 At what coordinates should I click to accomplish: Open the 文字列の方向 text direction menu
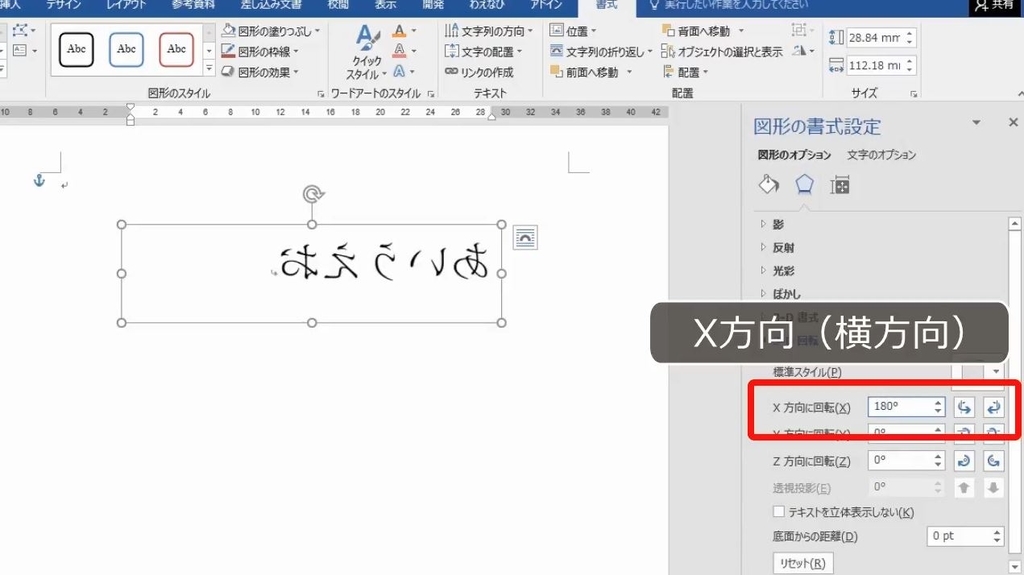pos(488,31)
